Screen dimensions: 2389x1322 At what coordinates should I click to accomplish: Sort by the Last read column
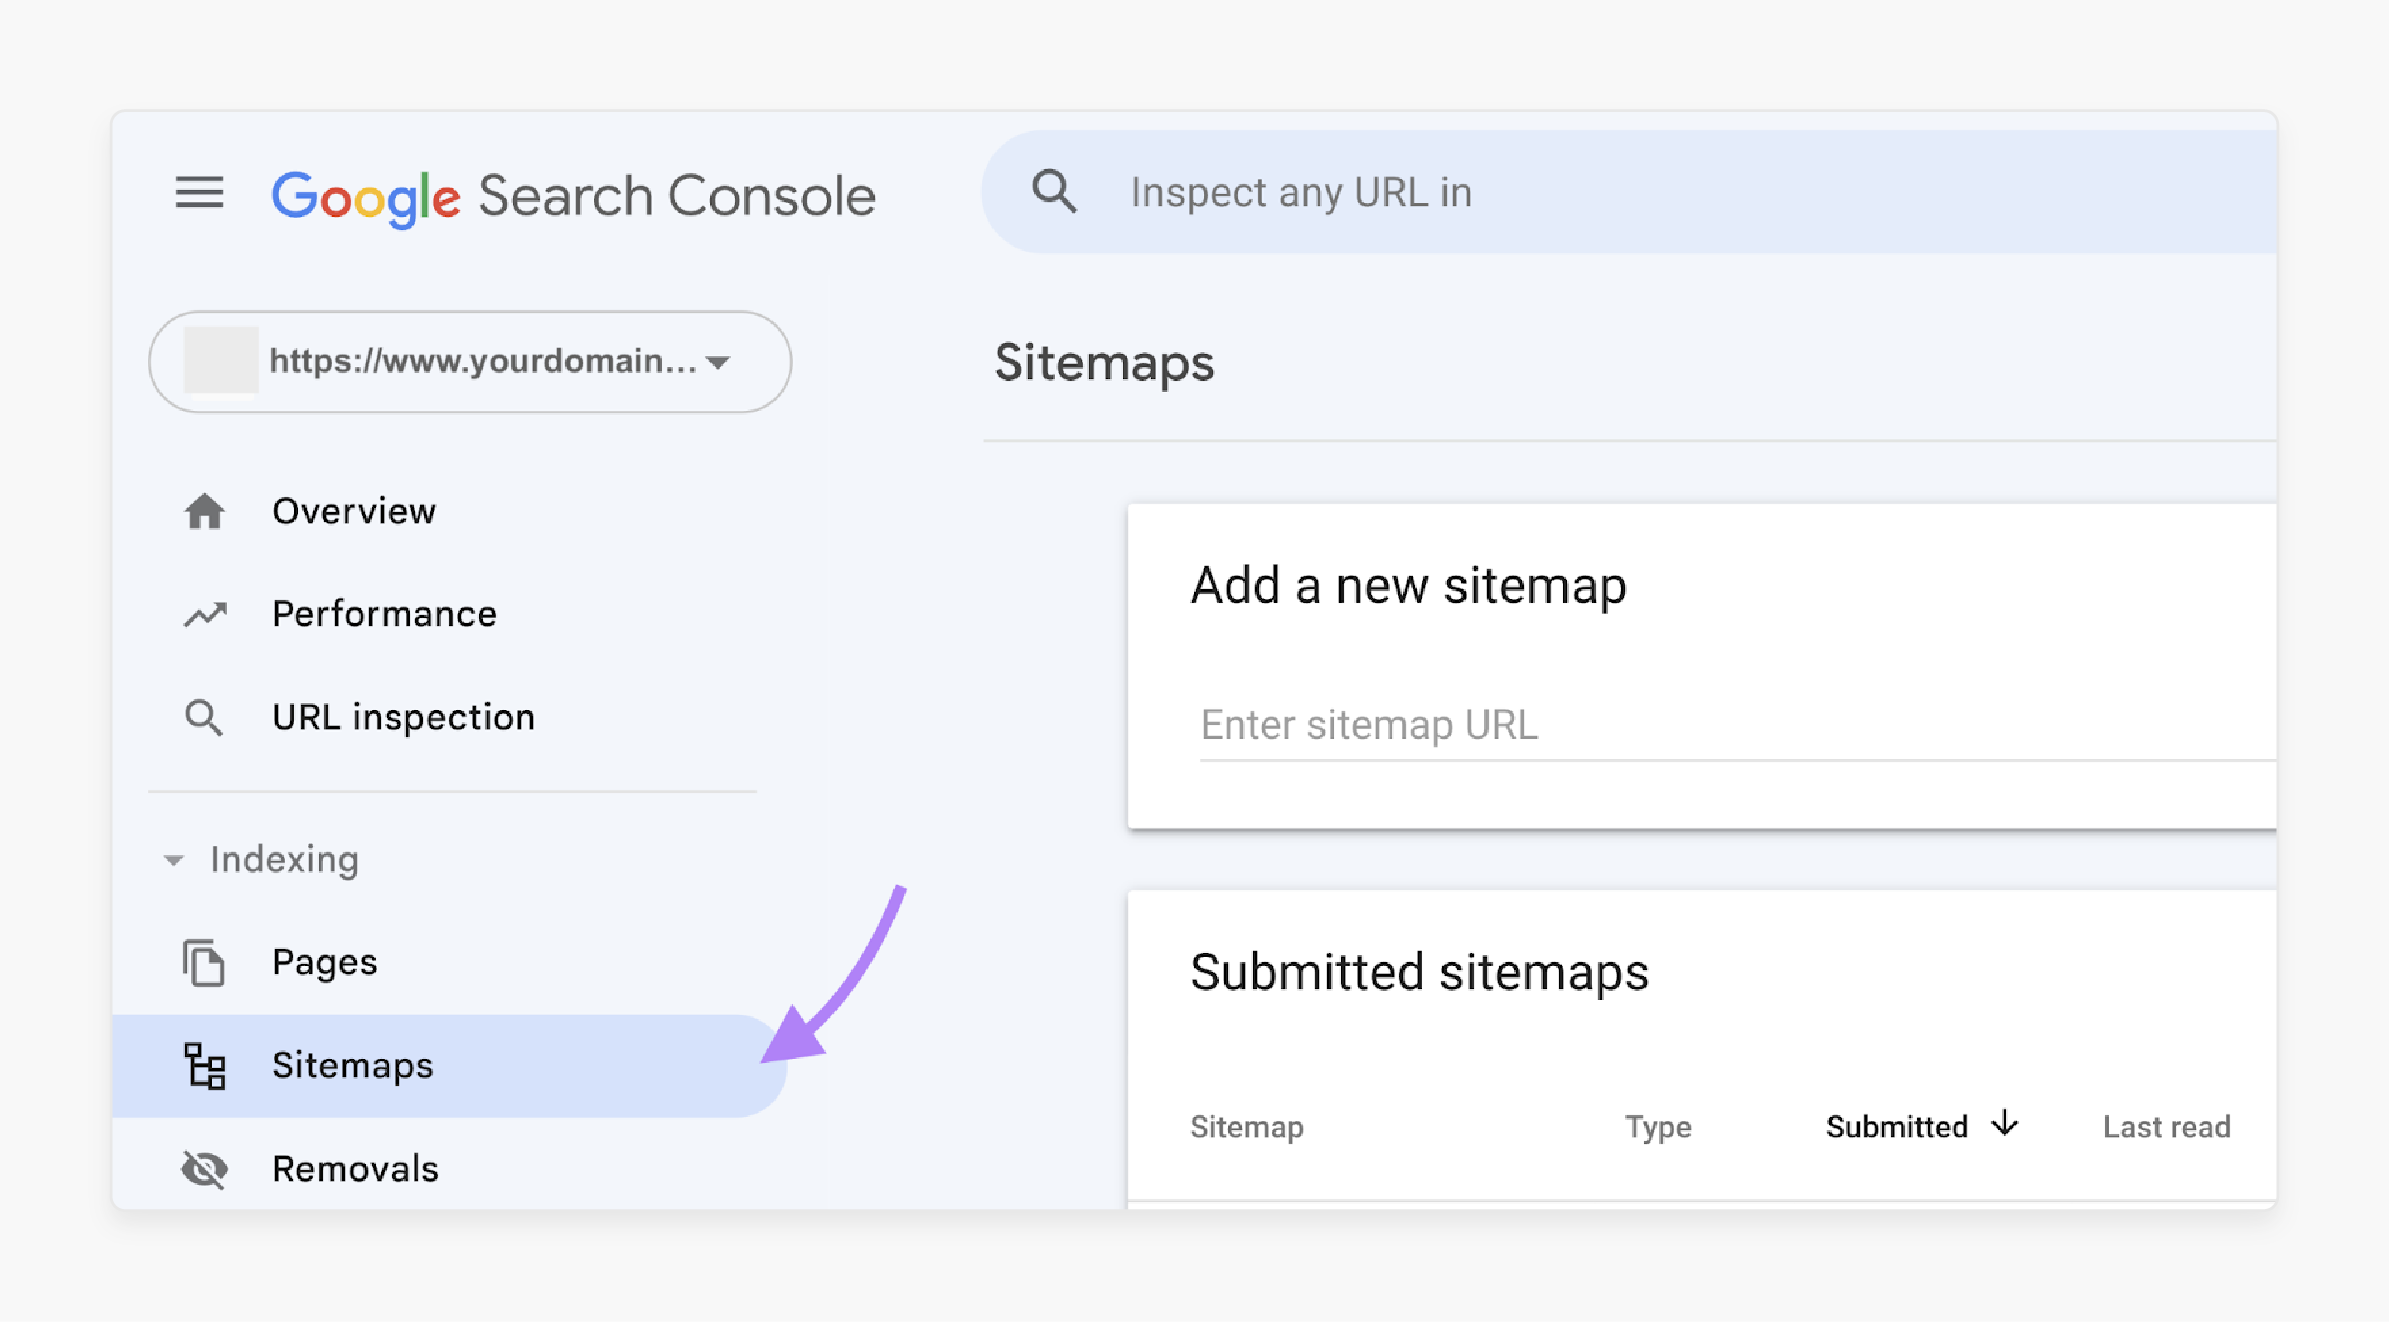click(2166, 1127)
